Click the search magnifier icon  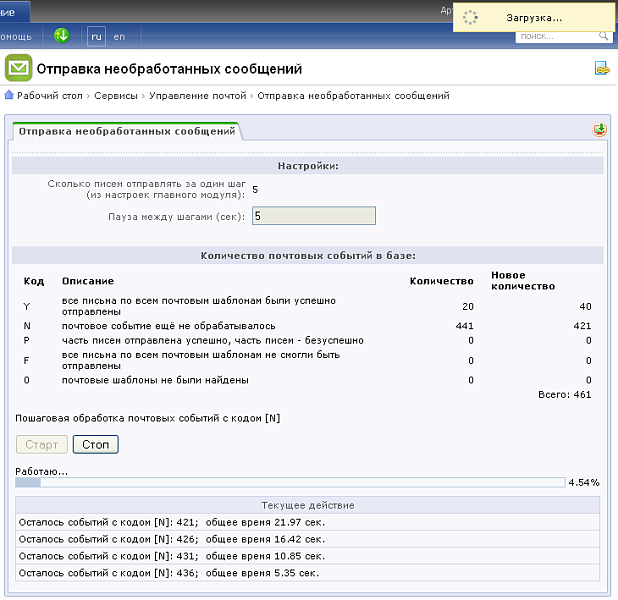pyautogui.click(x=604, y=36)
